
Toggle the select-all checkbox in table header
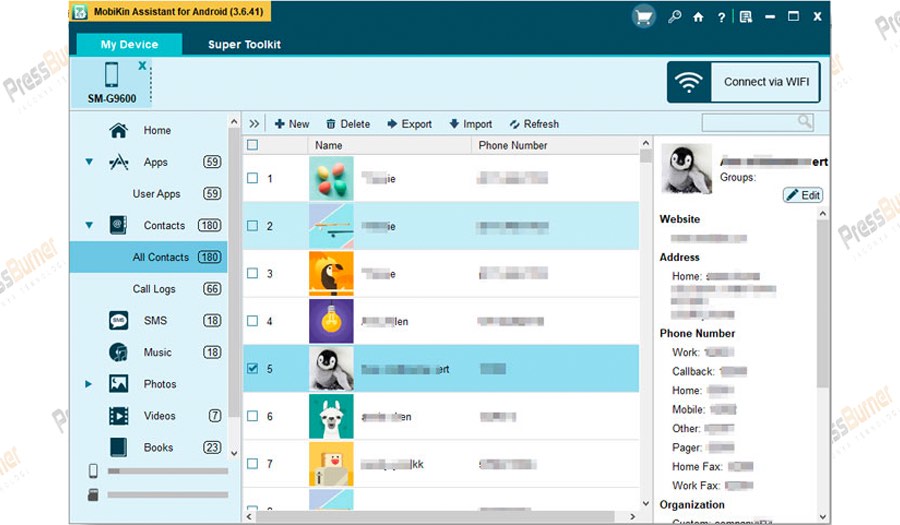coord(252,145)
